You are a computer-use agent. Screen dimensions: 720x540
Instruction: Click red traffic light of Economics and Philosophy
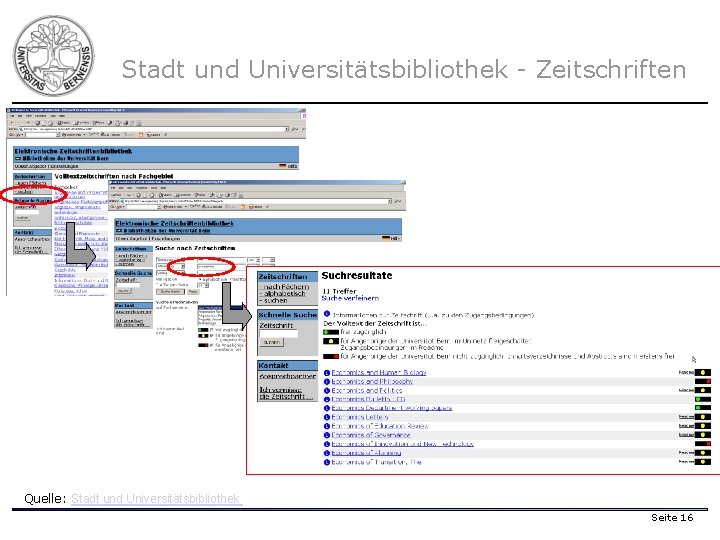[x=703, y=382]
